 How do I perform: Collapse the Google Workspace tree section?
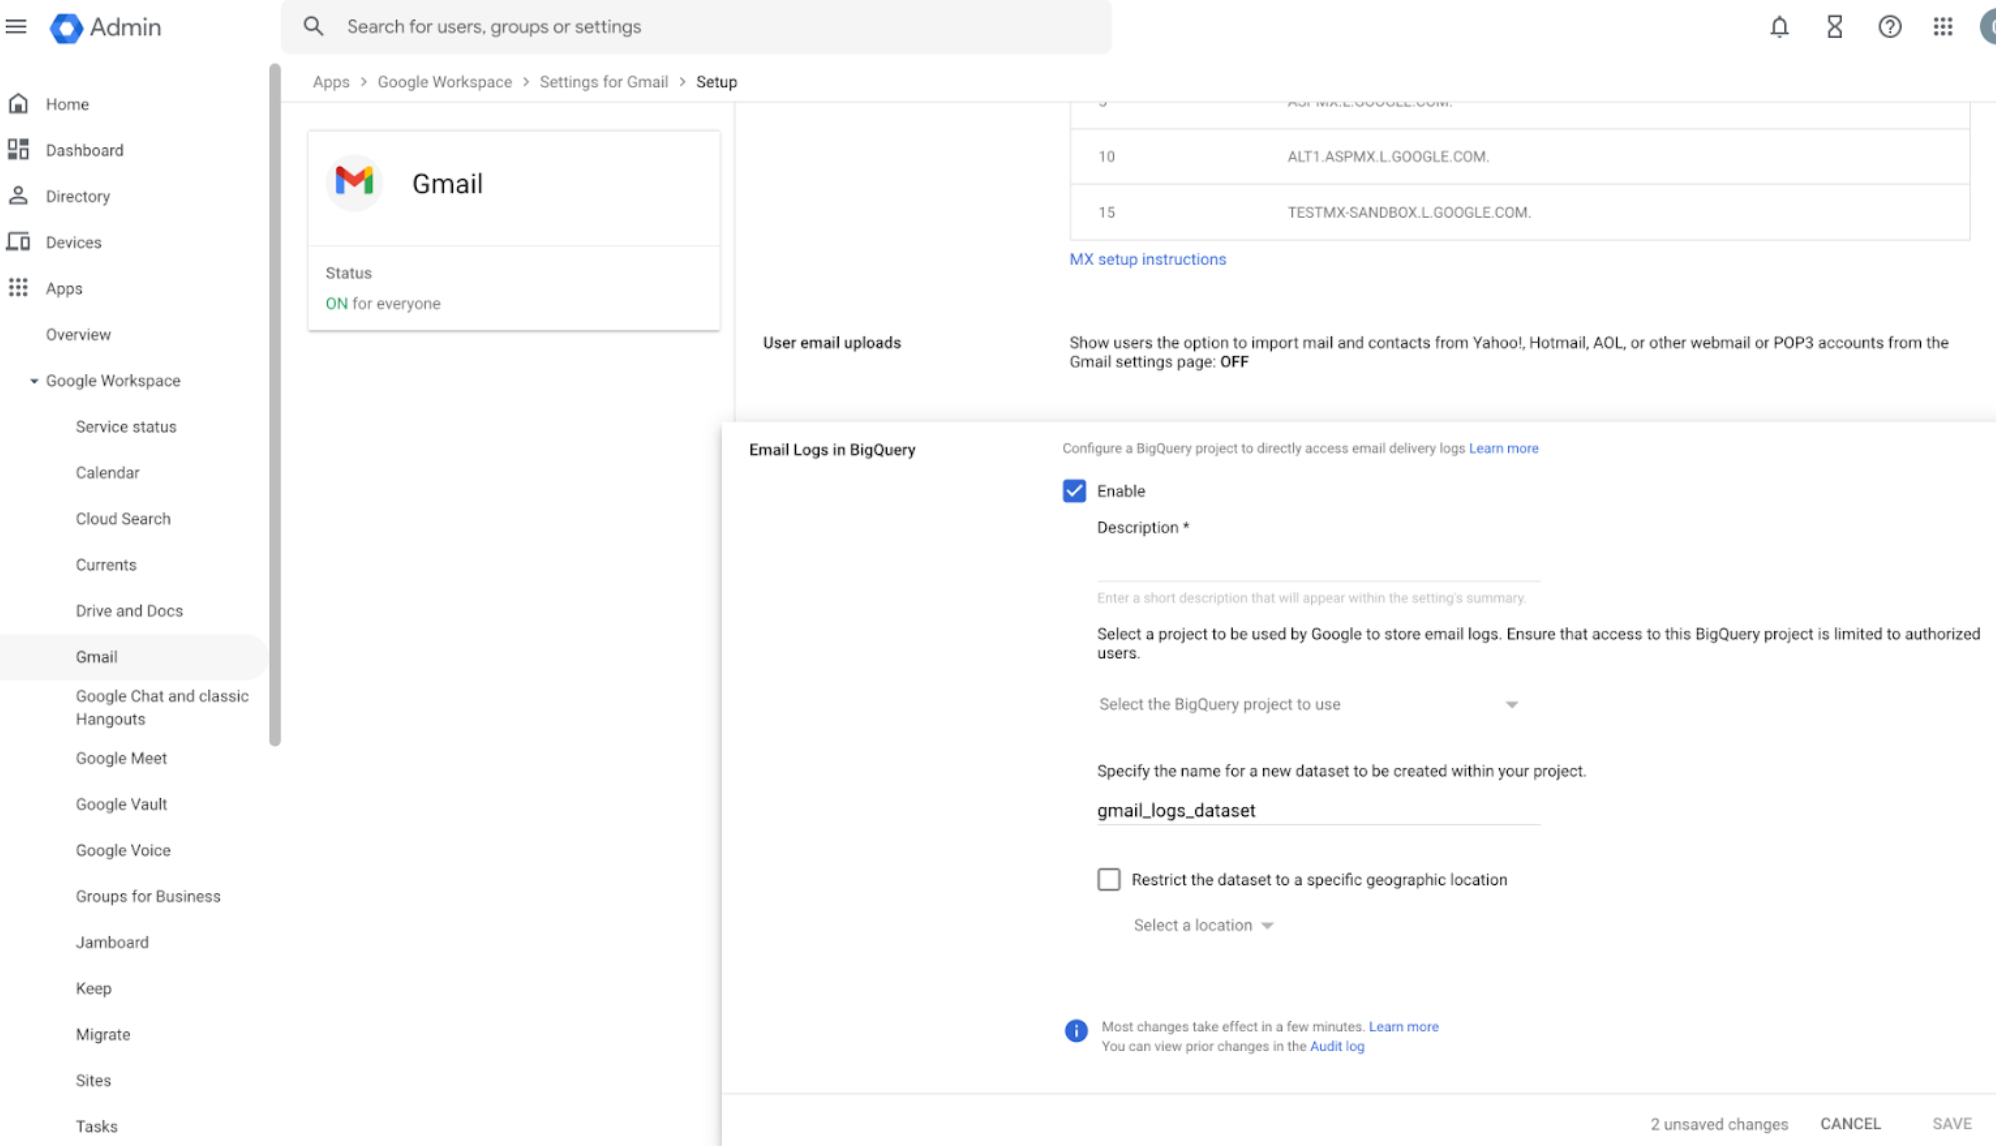coord(34,381)
